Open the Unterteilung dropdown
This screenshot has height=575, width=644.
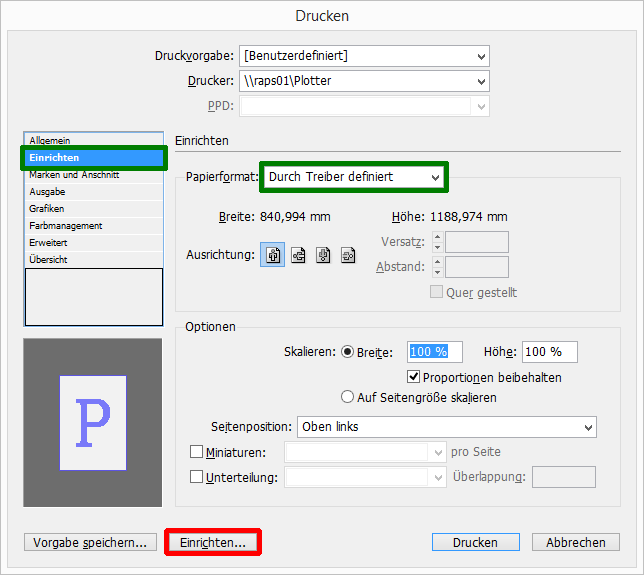tap(365, 477)
